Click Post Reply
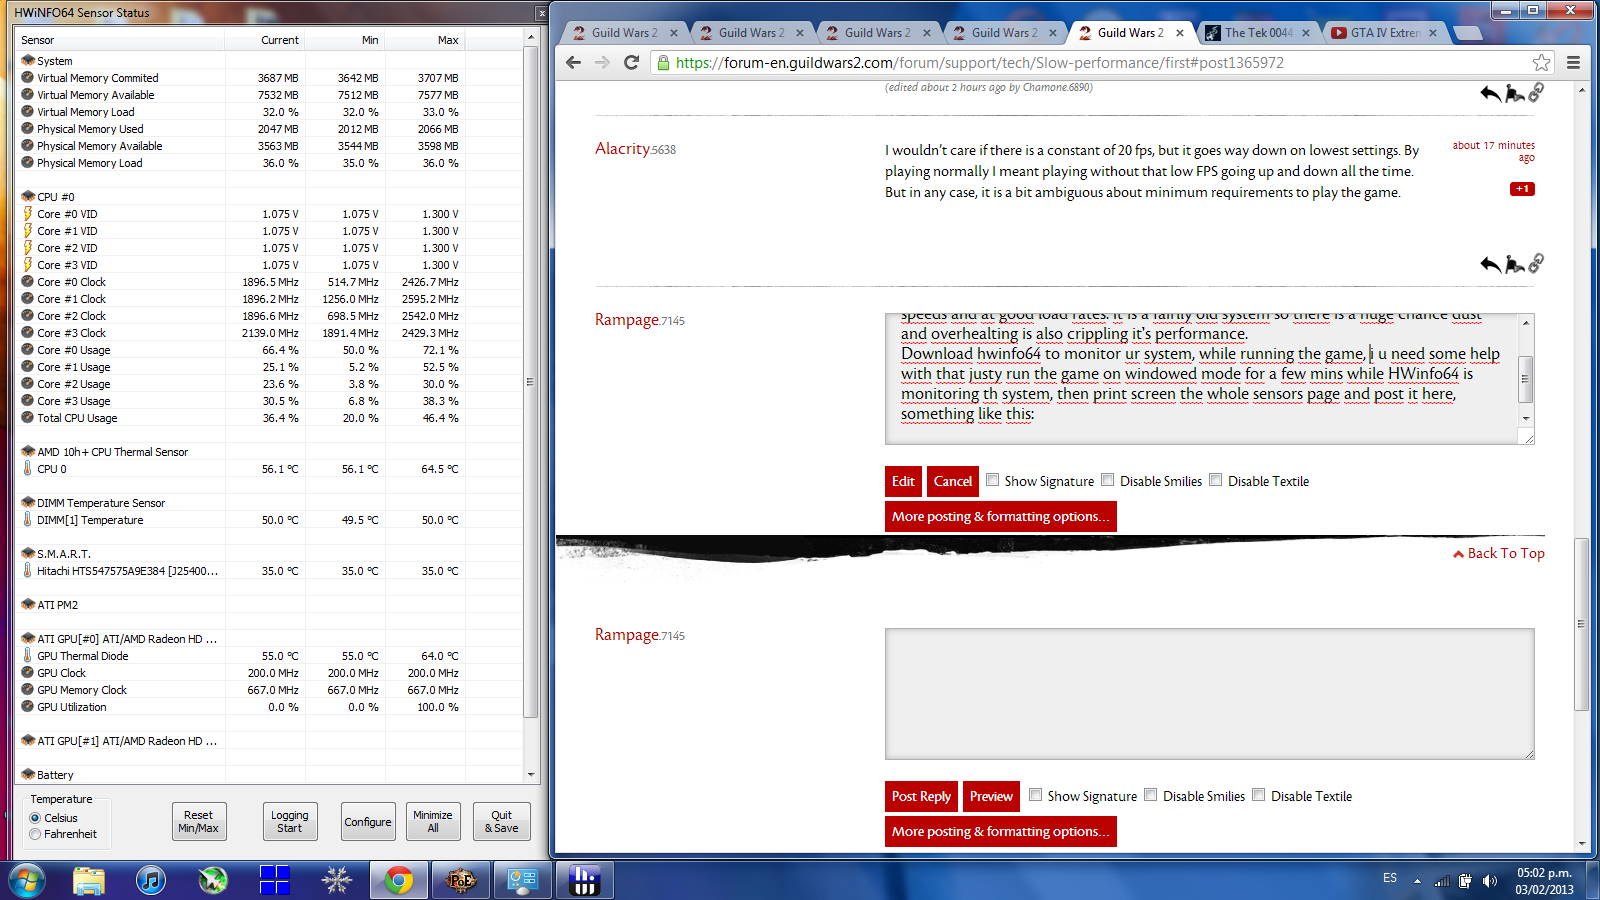Image resolution: width=1600 pixels, height=900 pixels. [x=921, y=796]
